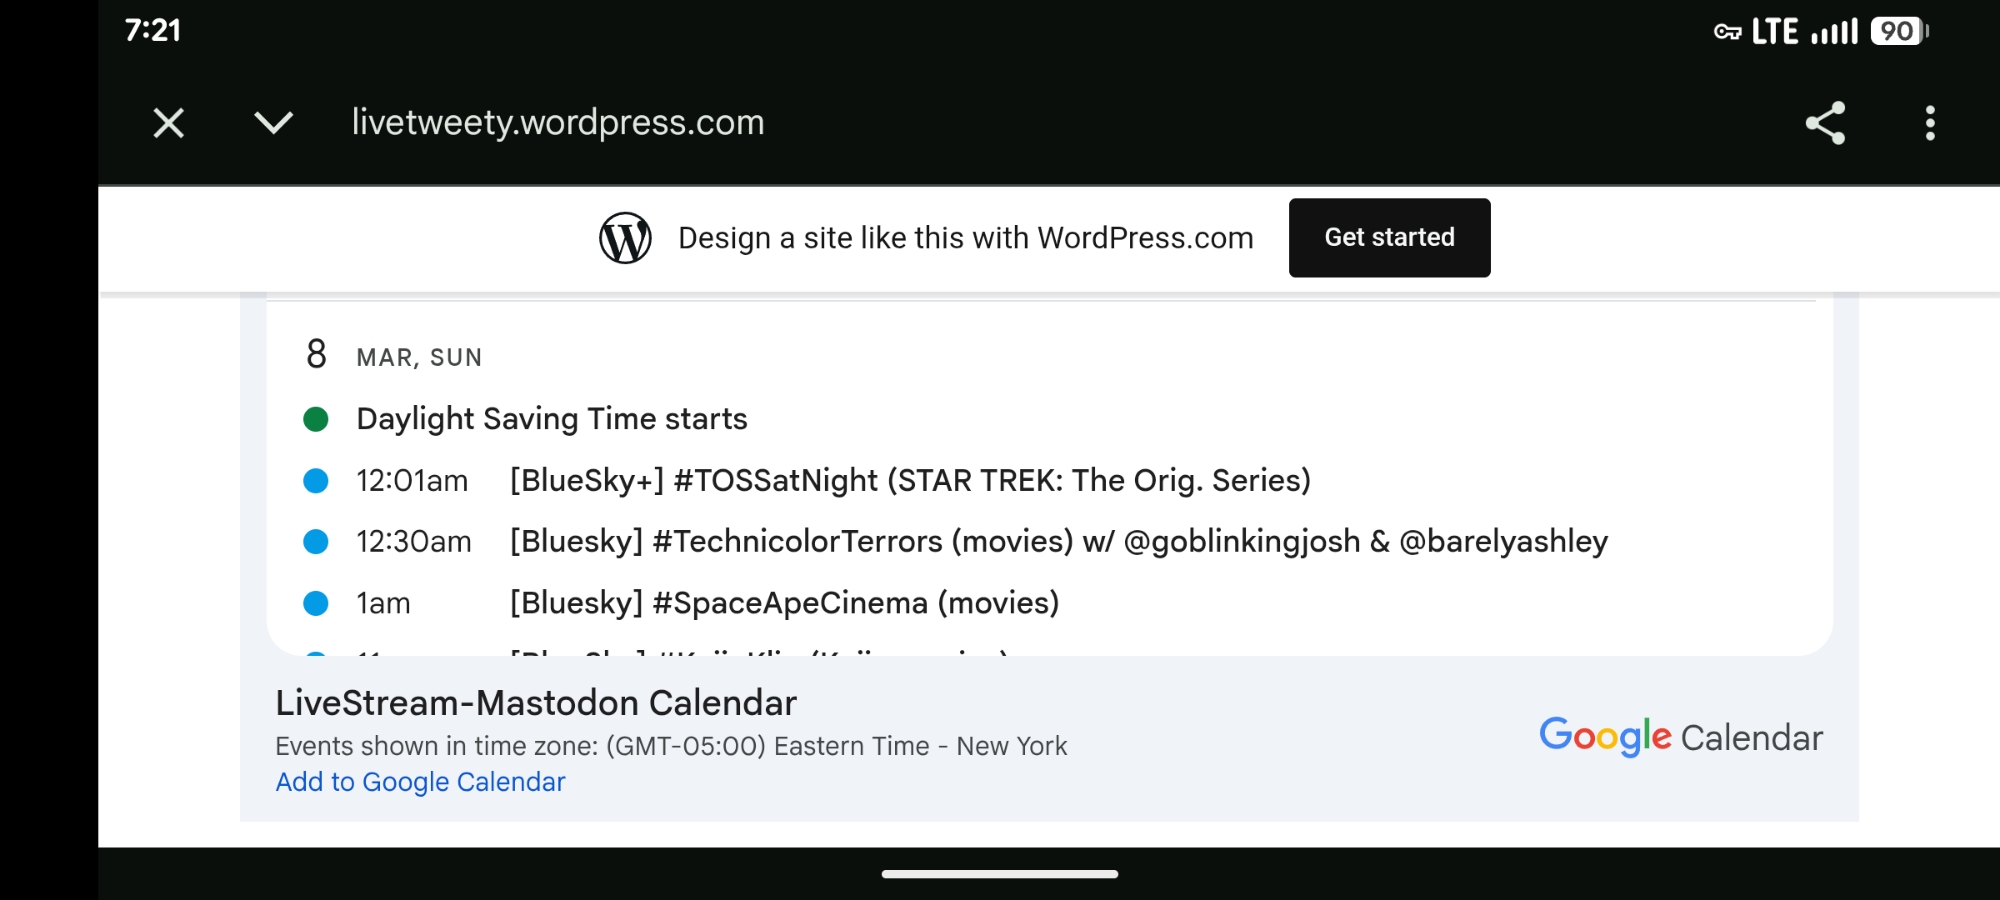Click Add to Google Calendar link
The height and width of the screenshot is (900, 2000).
click(x=420, y=782)
